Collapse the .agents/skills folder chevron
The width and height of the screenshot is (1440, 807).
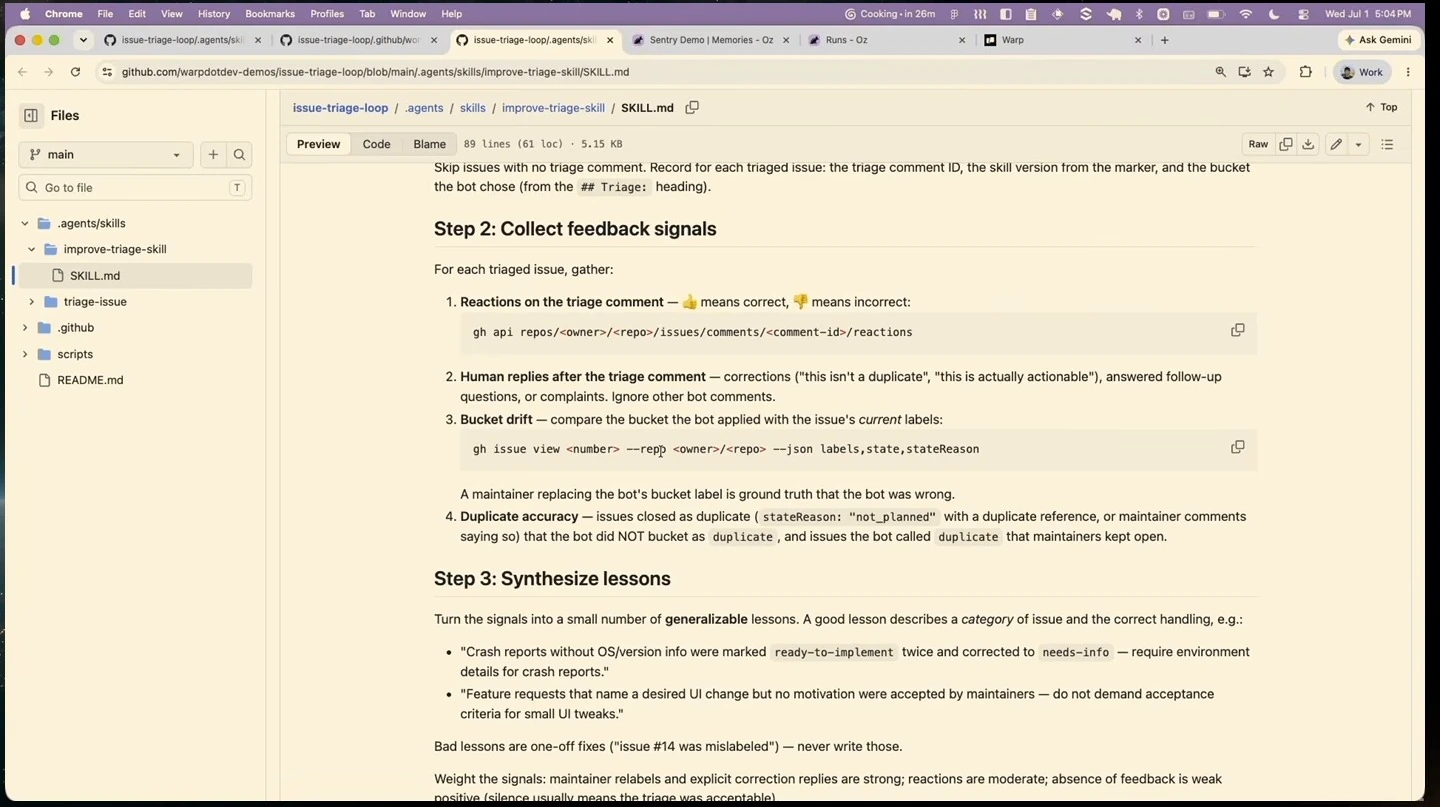(25, 223)
